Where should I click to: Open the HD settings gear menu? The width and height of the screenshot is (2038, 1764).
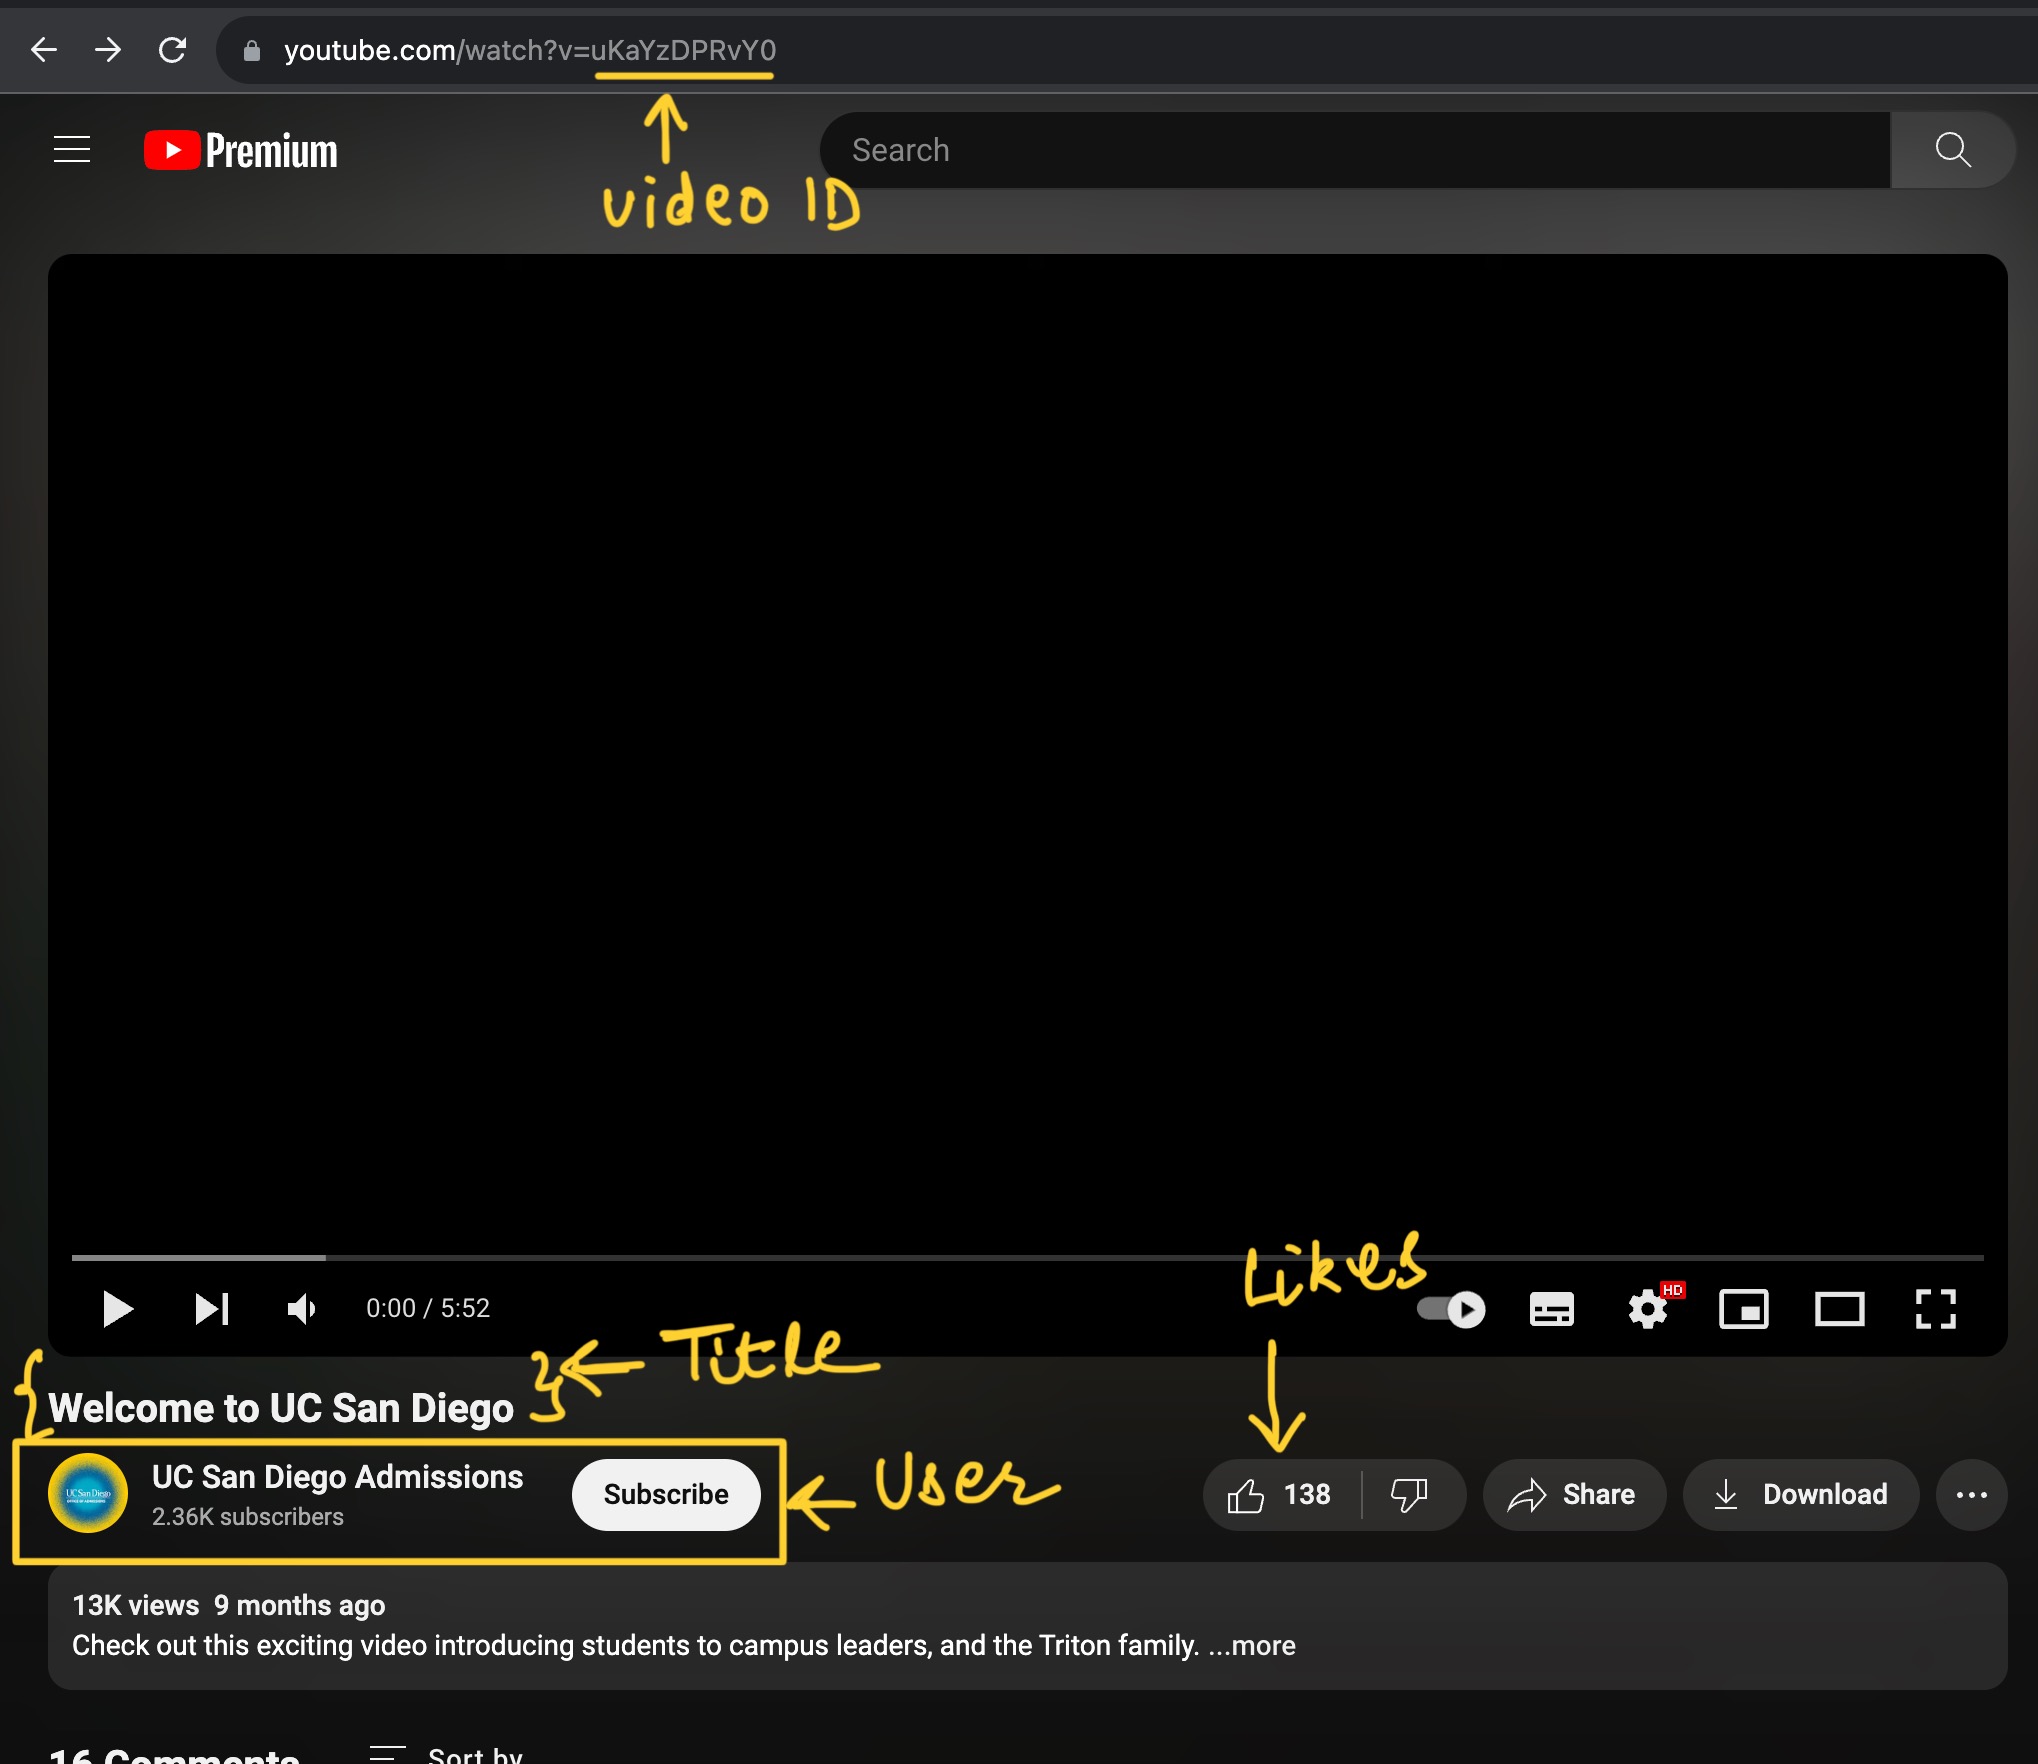(1648, 1308)
